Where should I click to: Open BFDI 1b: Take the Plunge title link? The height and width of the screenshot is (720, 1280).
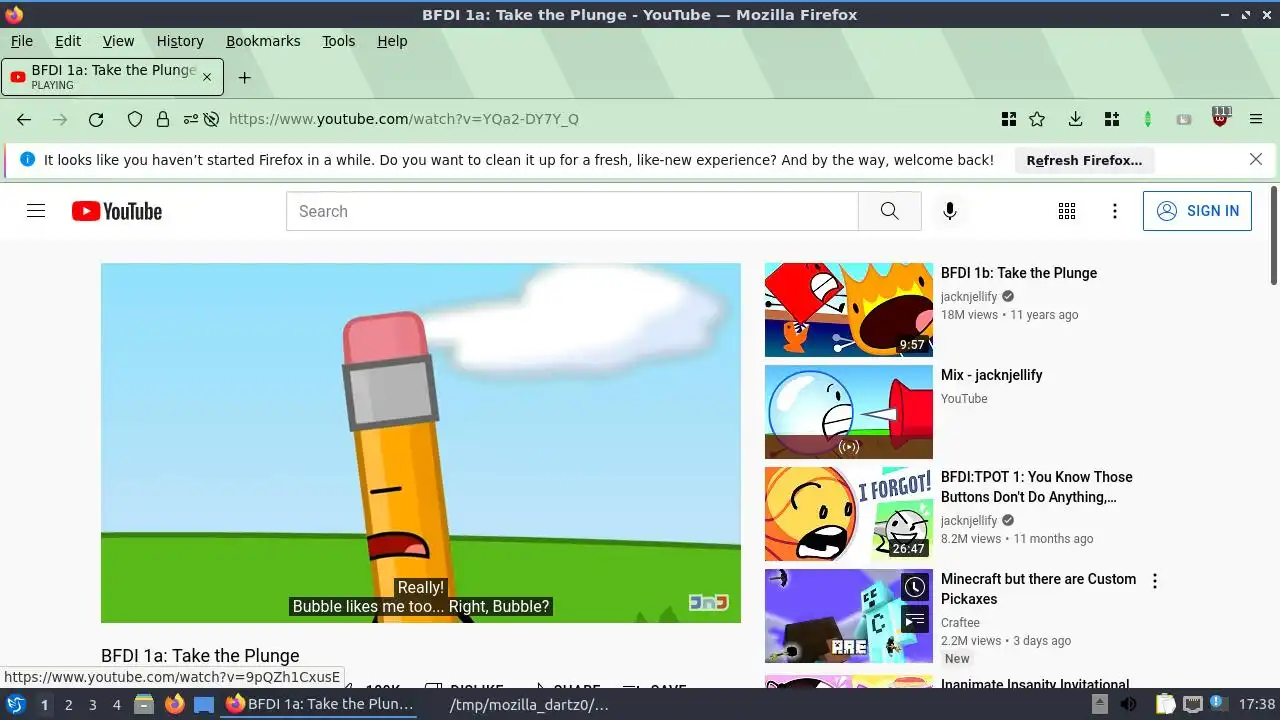[1019, 273]
